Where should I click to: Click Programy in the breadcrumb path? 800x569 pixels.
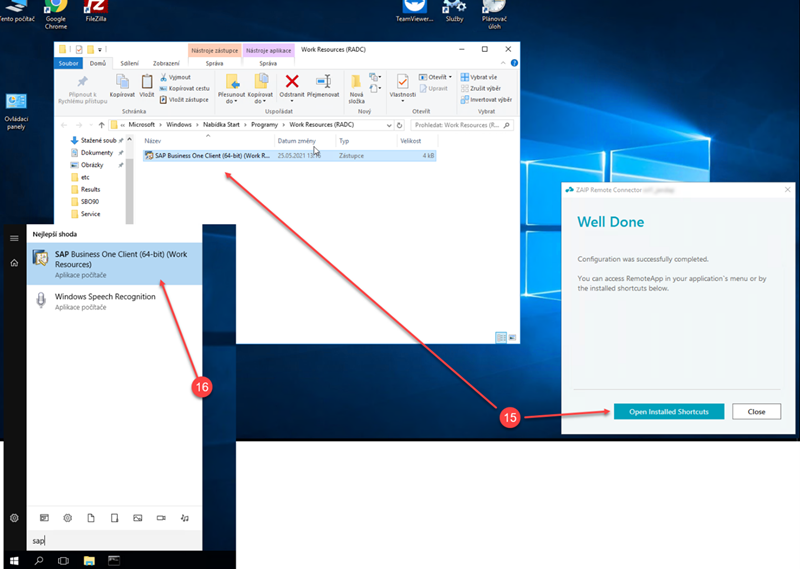click(264, 125)
